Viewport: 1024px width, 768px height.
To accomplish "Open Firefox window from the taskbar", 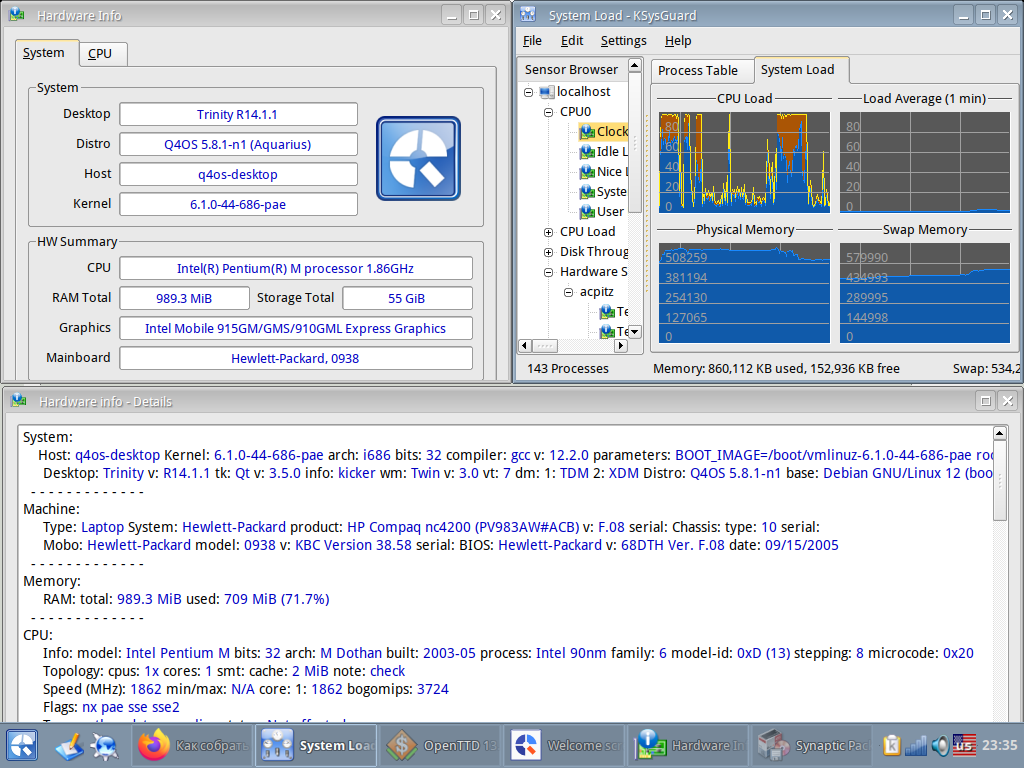I will [x=192, y=746].
